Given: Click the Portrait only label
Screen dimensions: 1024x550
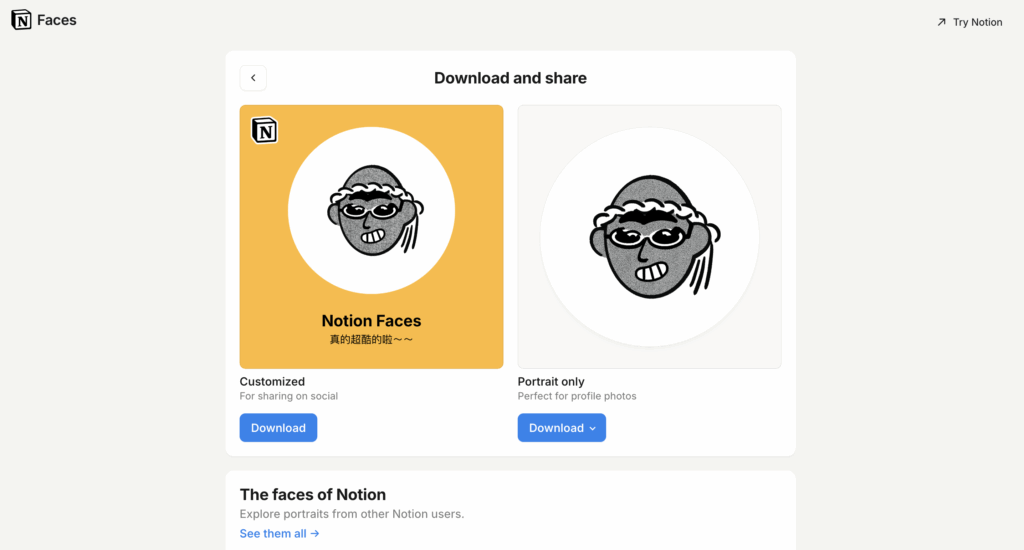Looking at the screenshot, I should (x=551, y=382).
